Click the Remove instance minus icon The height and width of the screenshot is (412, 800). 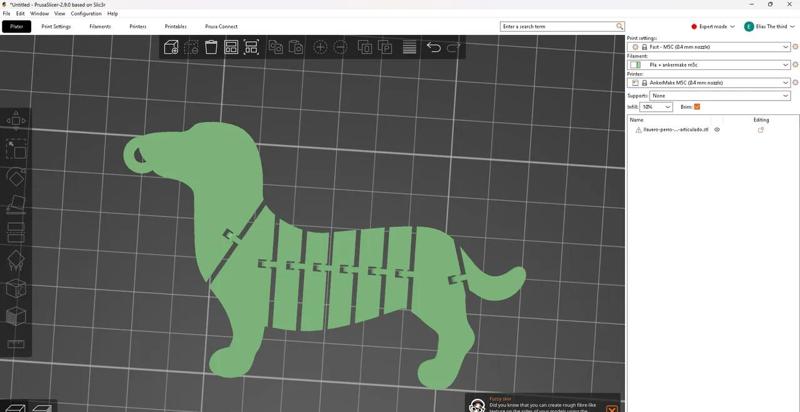point(340,47)
